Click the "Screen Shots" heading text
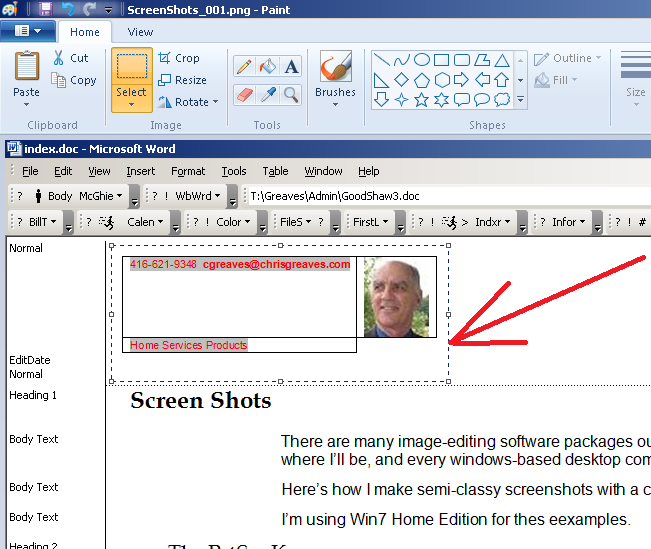The height and width of the screenshot is (549, 651). click(x=201, y=401)
